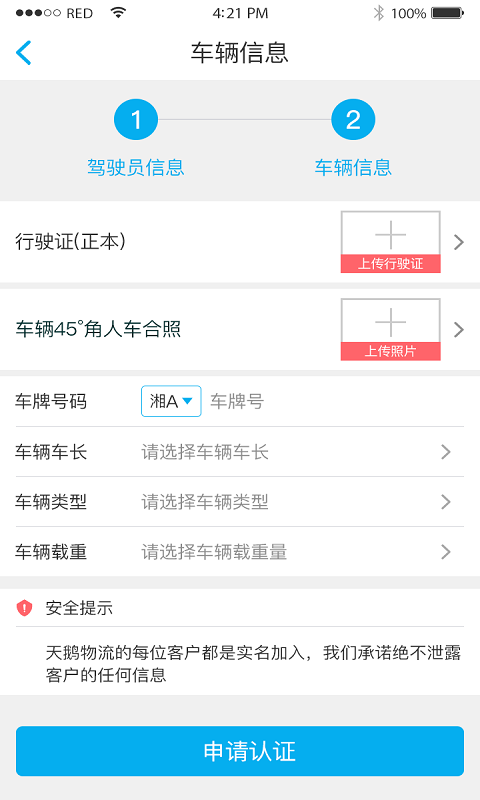Screen dimensions: 480x800
Task: Open the 行驶证(正本) row chevron
Action: (459, 242)
